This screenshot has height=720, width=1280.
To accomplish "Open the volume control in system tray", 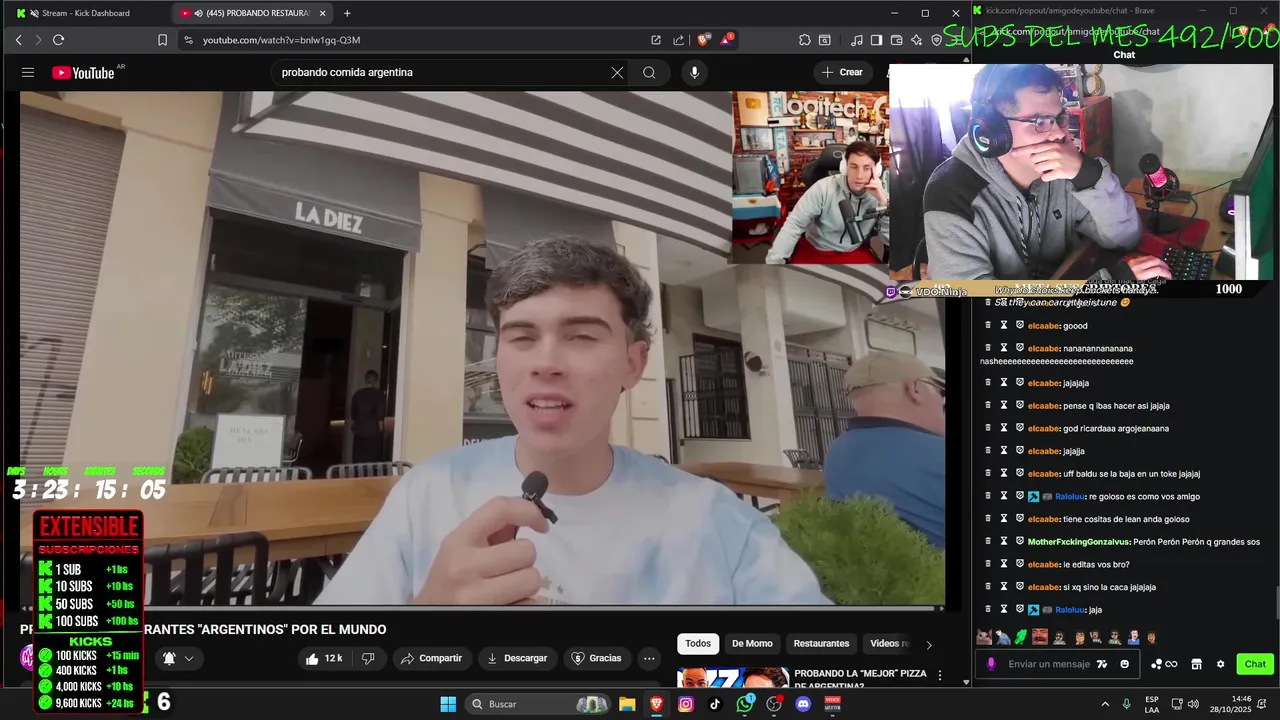I will (1193, 704).
